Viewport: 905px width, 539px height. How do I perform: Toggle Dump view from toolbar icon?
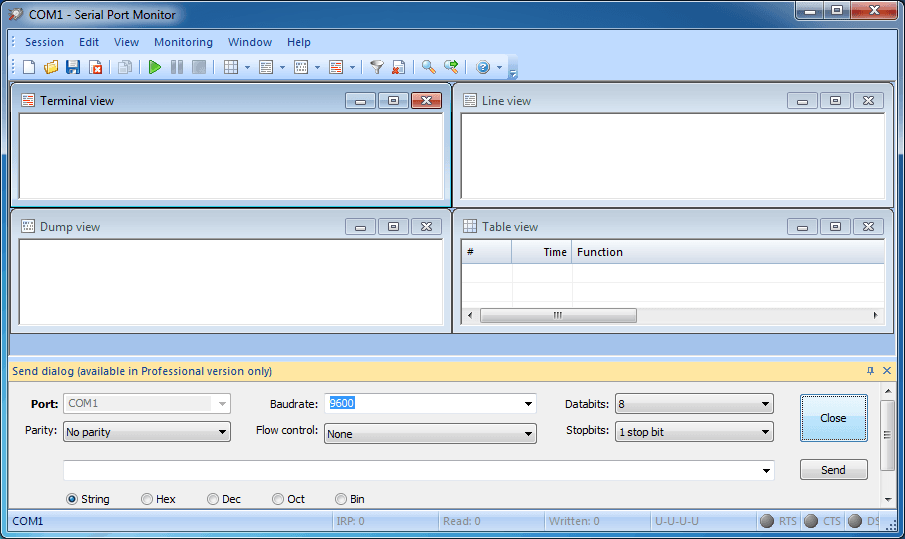(301, 67)
